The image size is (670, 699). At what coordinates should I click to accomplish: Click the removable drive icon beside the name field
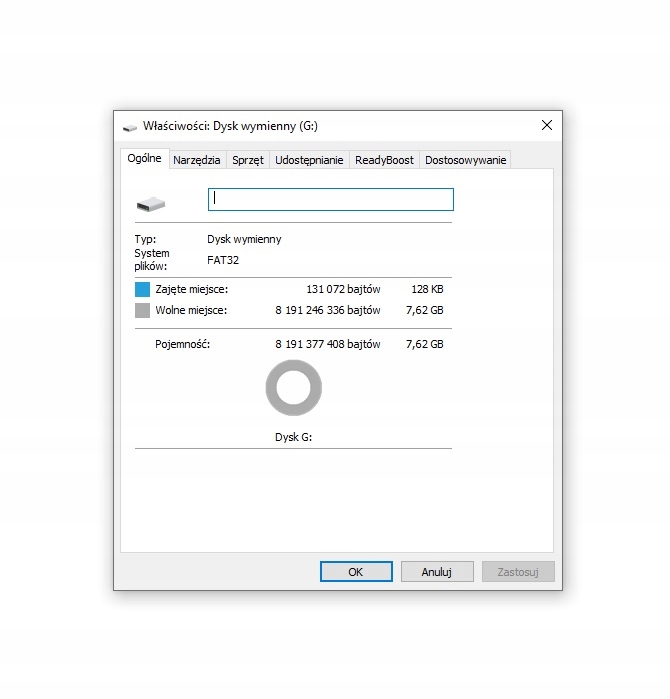pyautogui.click(x=151, y=204)
